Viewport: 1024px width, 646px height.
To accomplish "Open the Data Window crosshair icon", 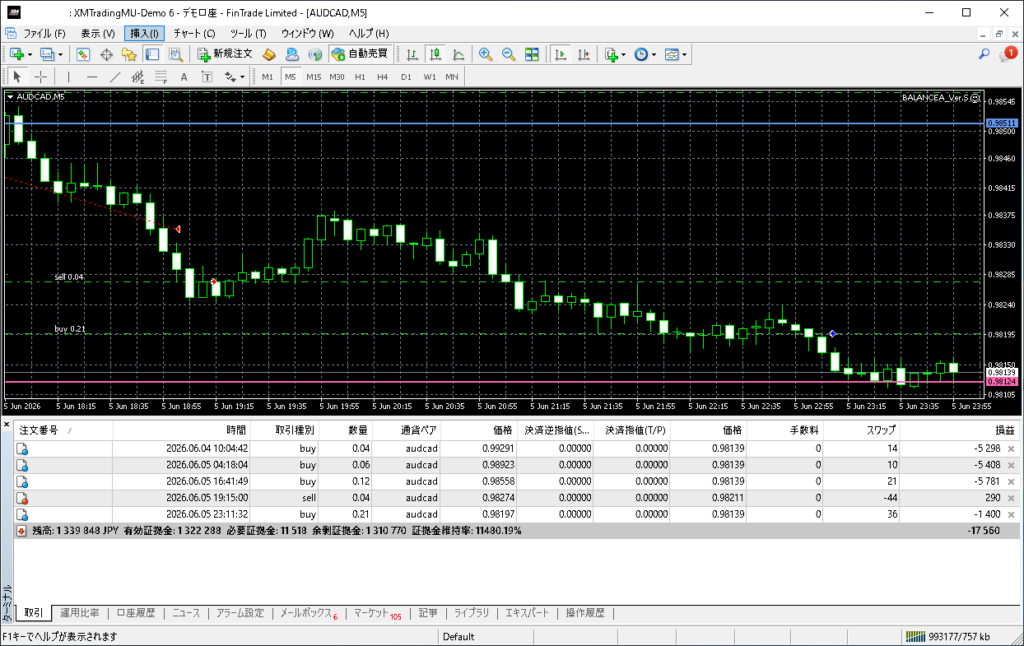I will [106, 54].
